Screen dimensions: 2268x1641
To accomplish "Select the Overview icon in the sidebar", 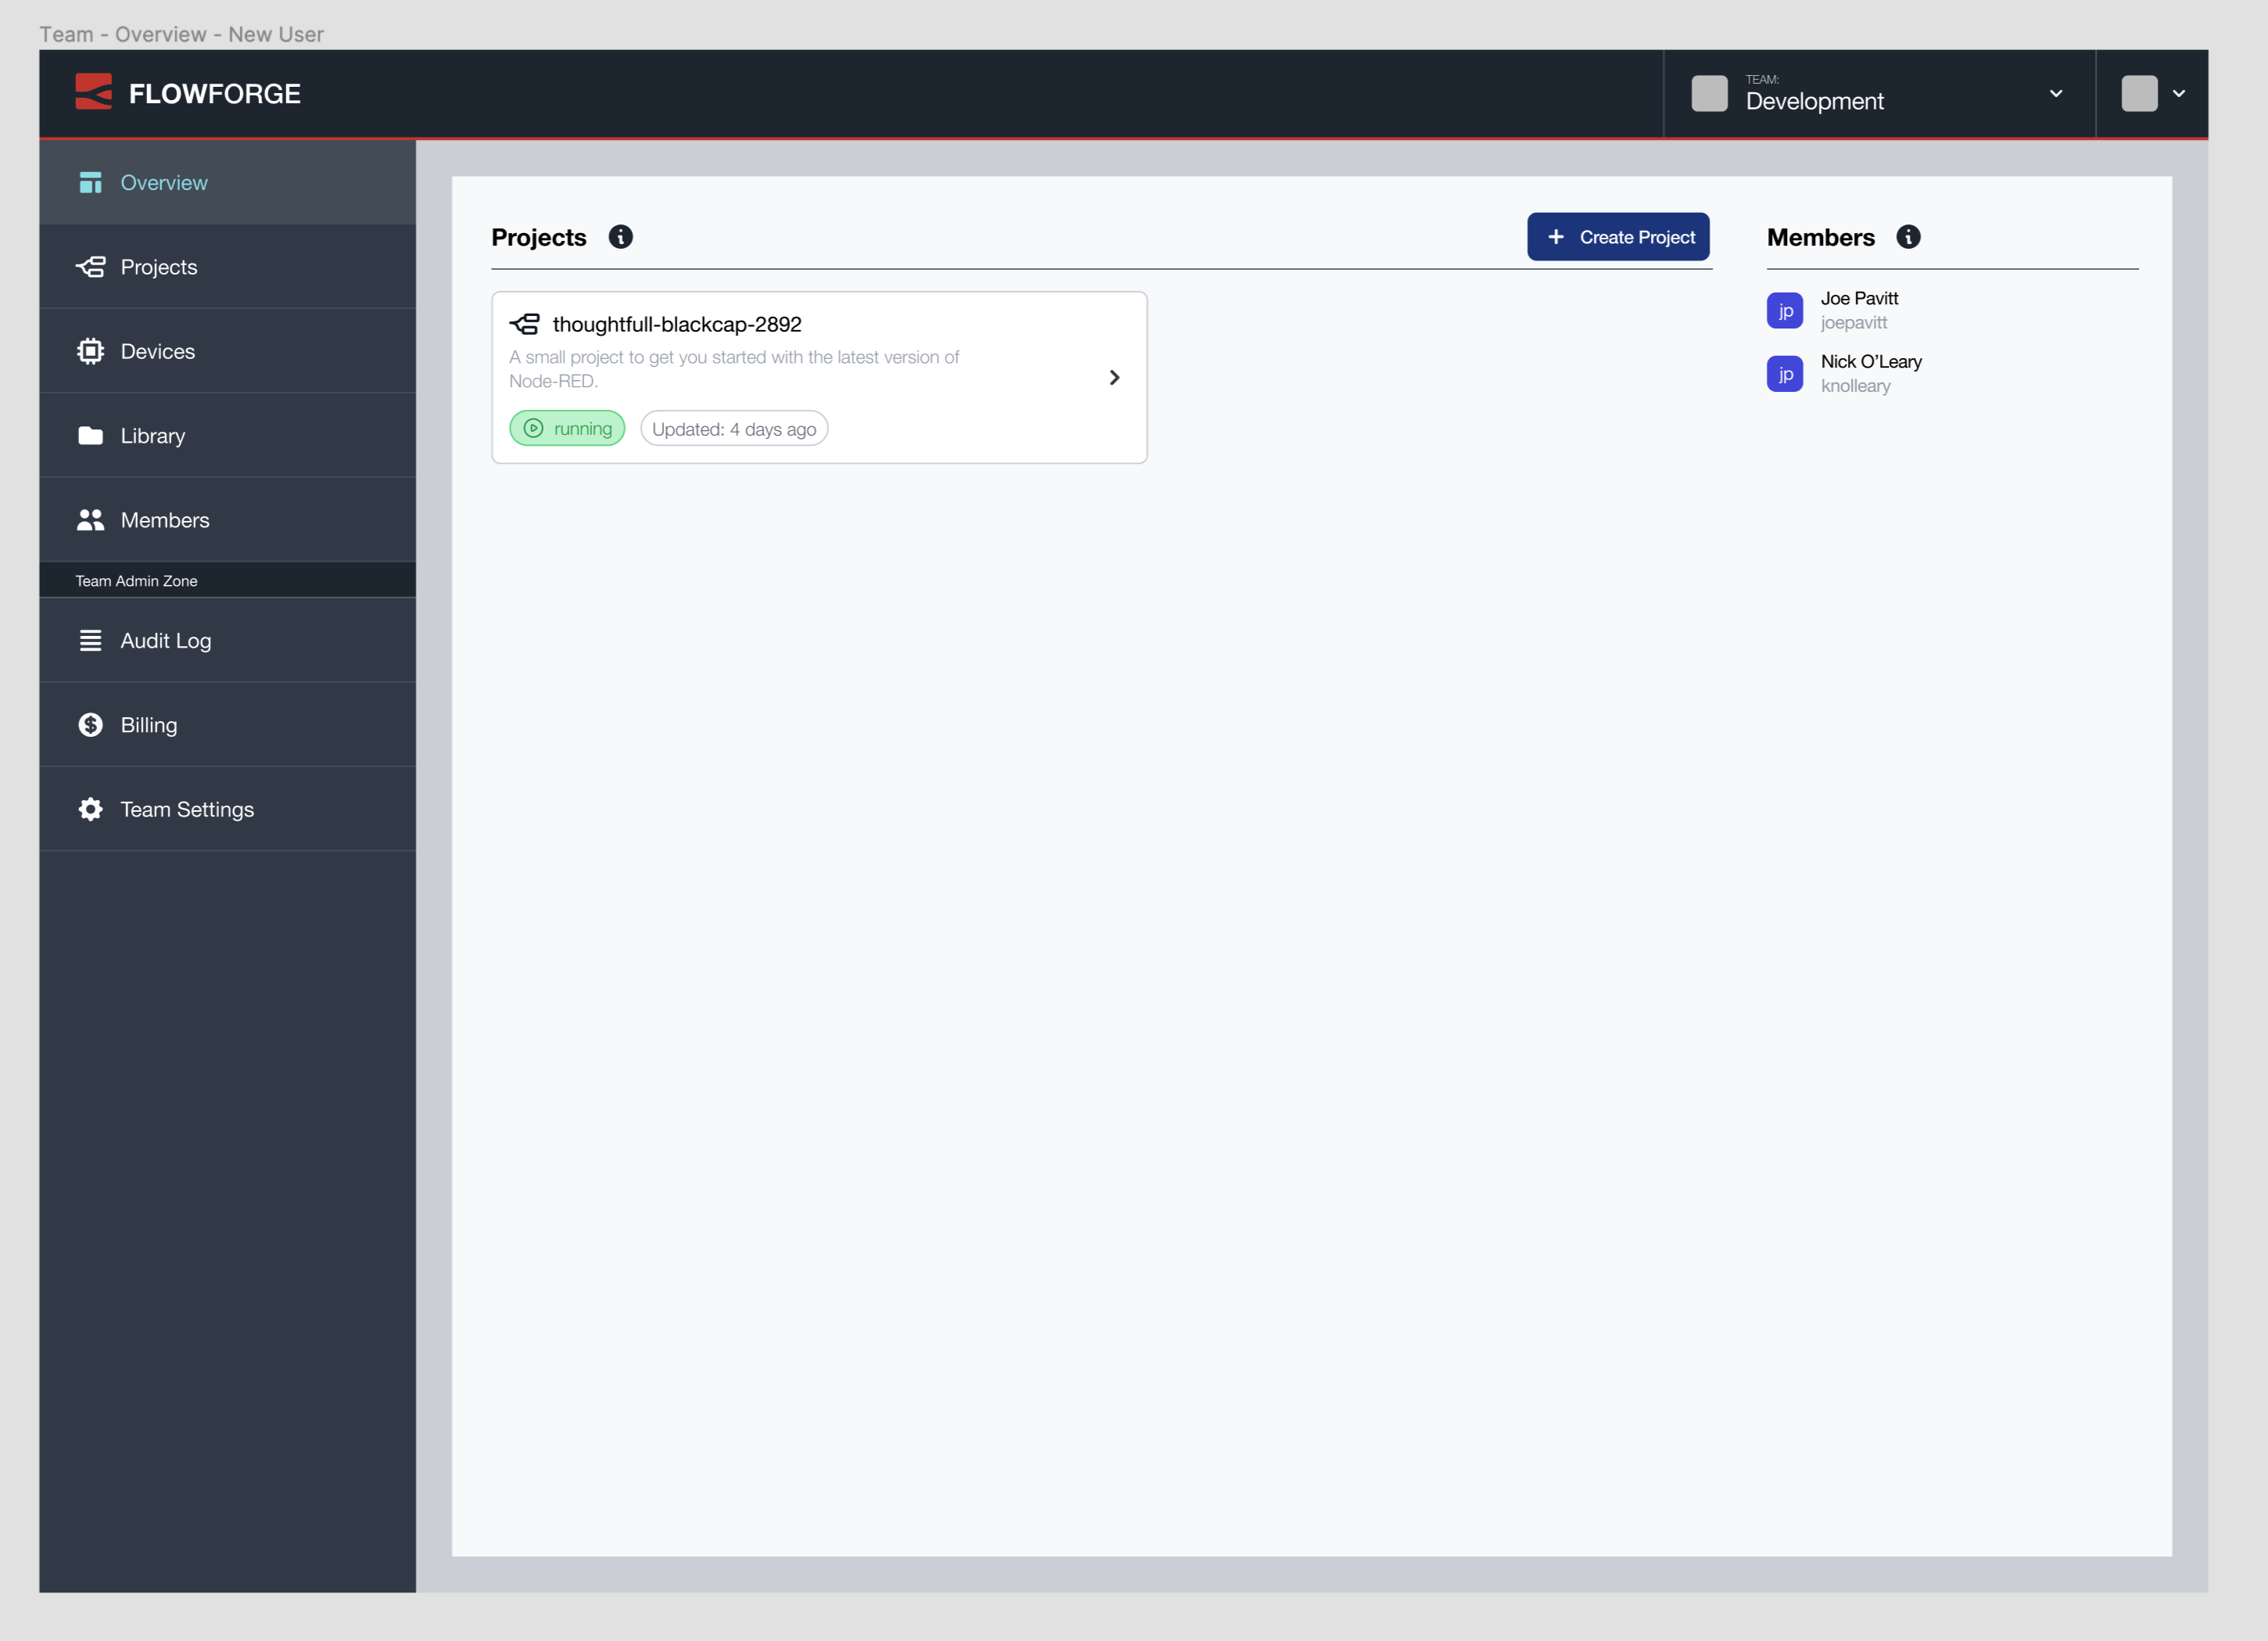I will click(x=91, y=182).
